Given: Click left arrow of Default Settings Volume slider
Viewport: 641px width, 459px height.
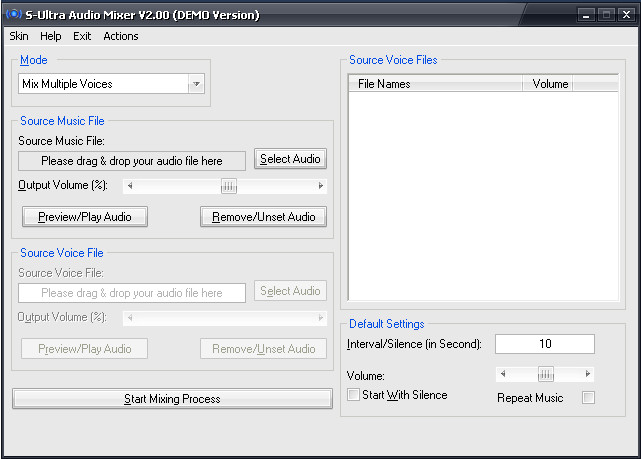Looking at the screenshot, I should click(x=503, y=374).
